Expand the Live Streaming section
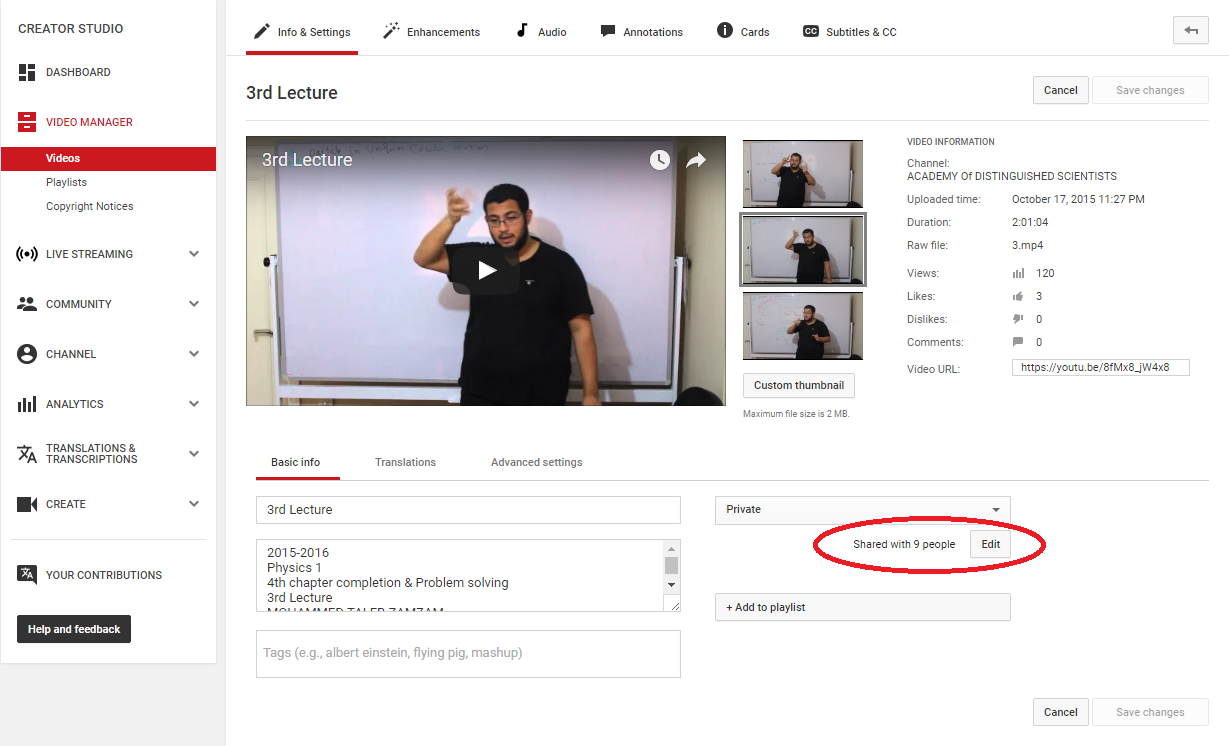Screen dimensions: 1229x746 pyautogui.click(x=194, y=254)
